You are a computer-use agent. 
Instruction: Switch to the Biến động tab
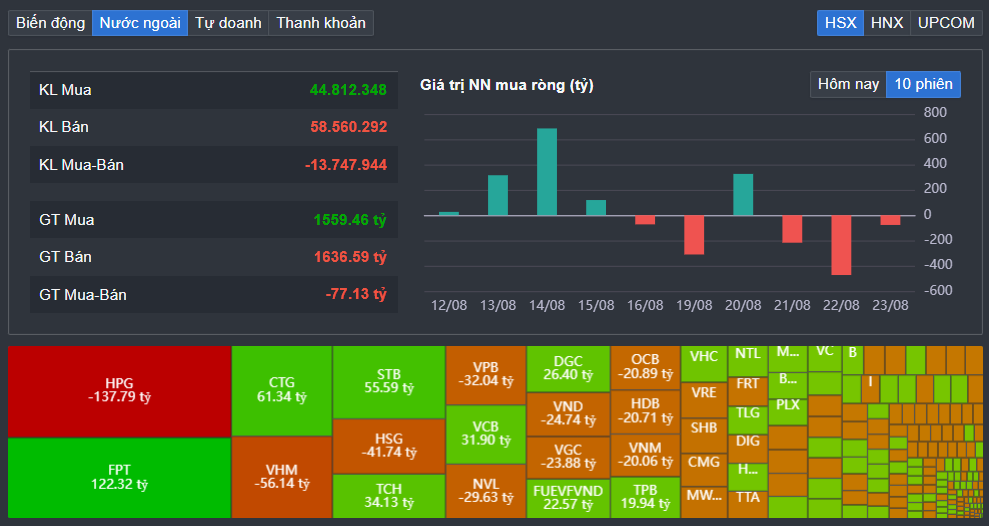[x=50, y=22]
